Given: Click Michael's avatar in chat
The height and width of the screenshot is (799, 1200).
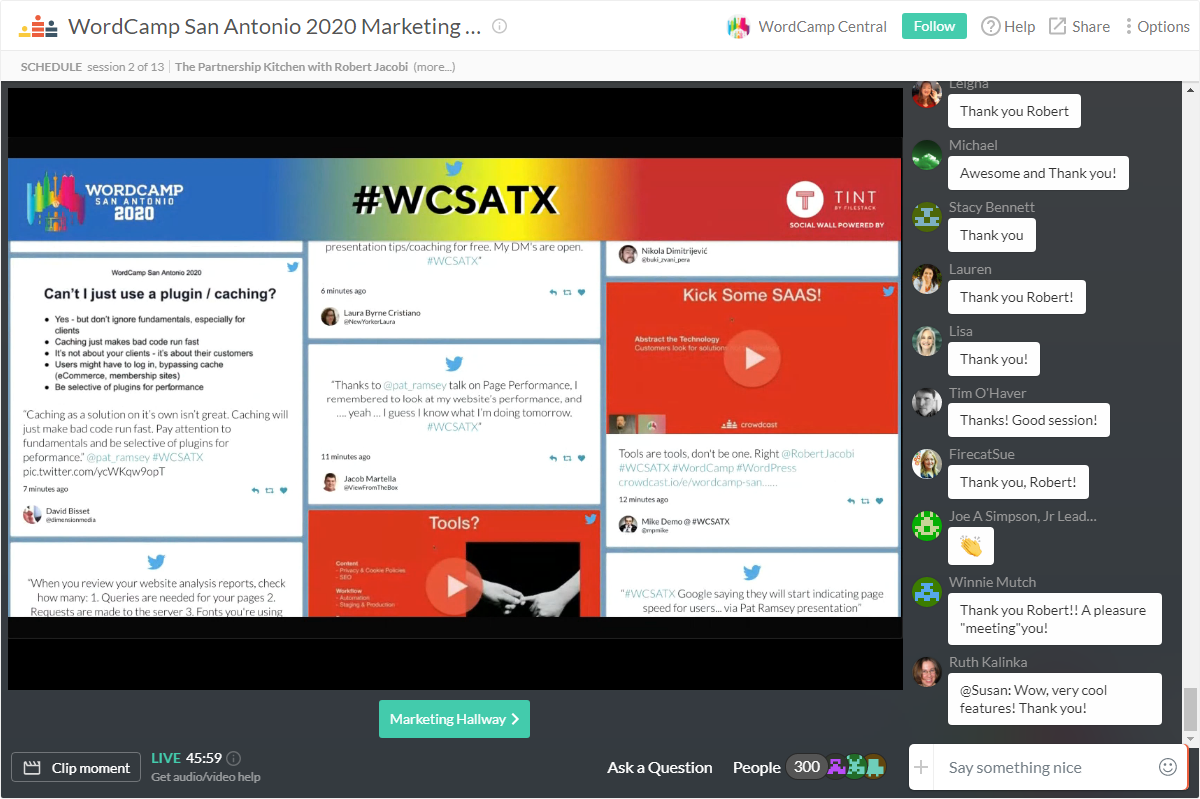Looking at the screenshot, I should coord(927,155).
